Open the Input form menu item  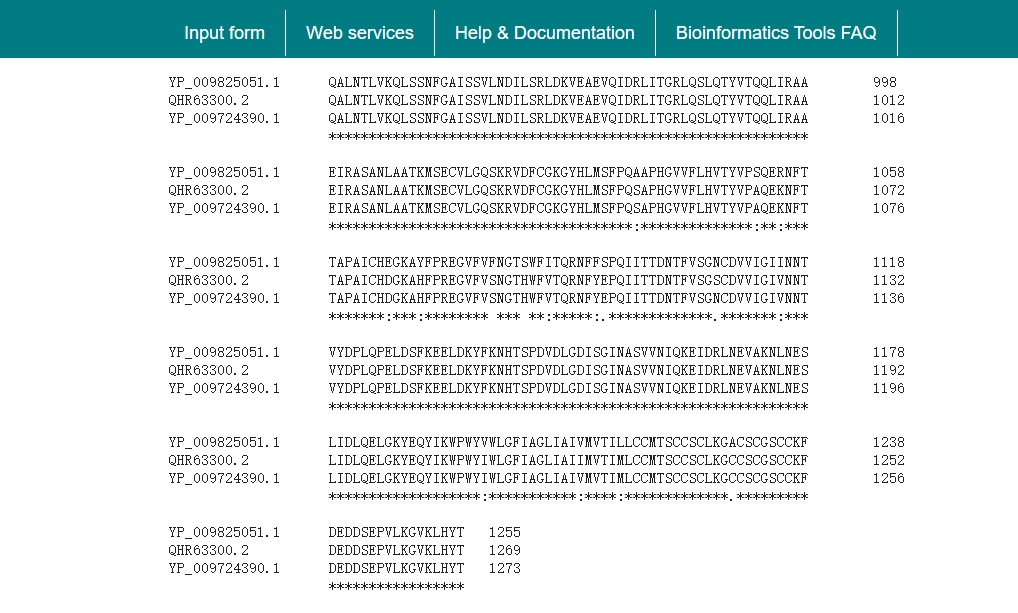click(x=224, y=33)
